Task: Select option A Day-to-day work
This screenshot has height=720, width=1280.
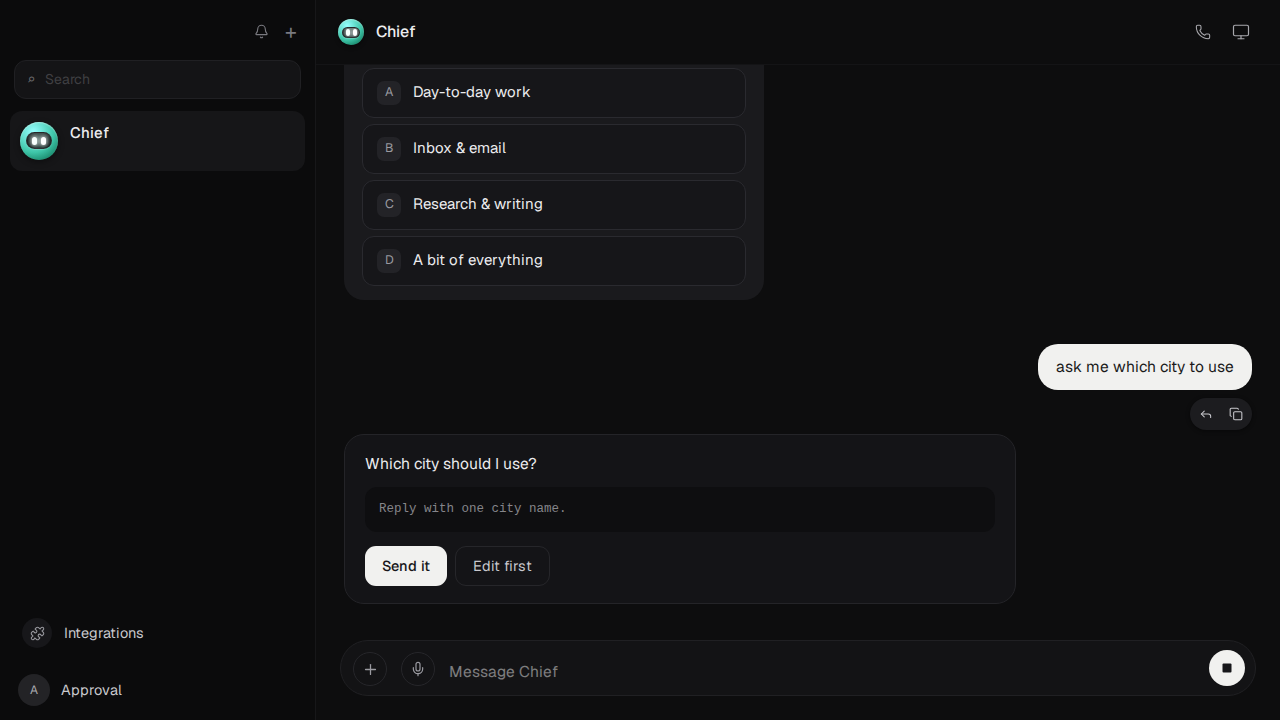Action: pos(554,92)
